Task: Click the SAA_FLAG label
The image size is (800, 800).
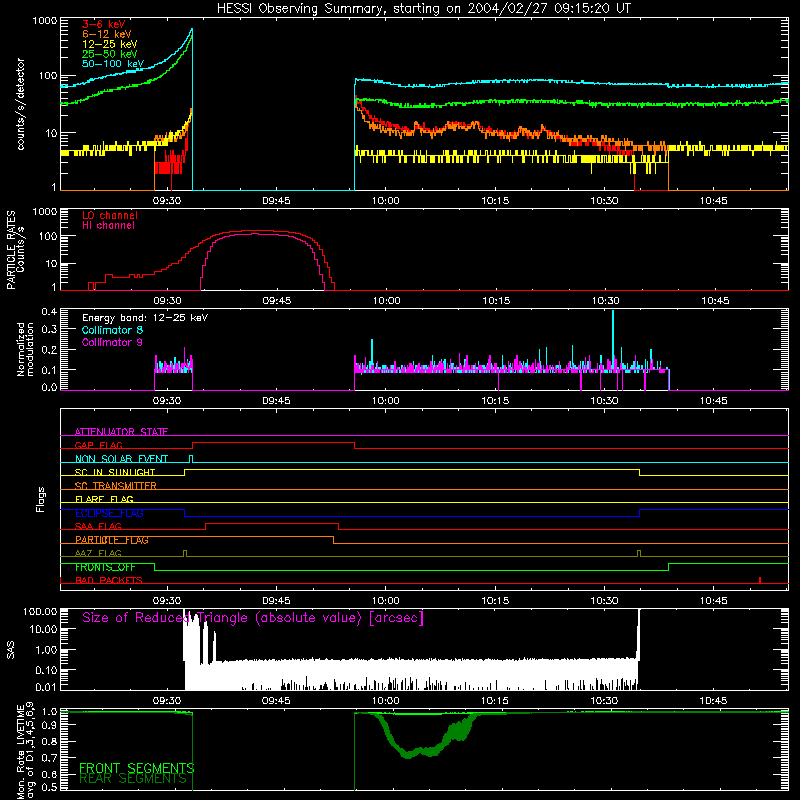Action: pyautogui.click(x=98, y=526)
